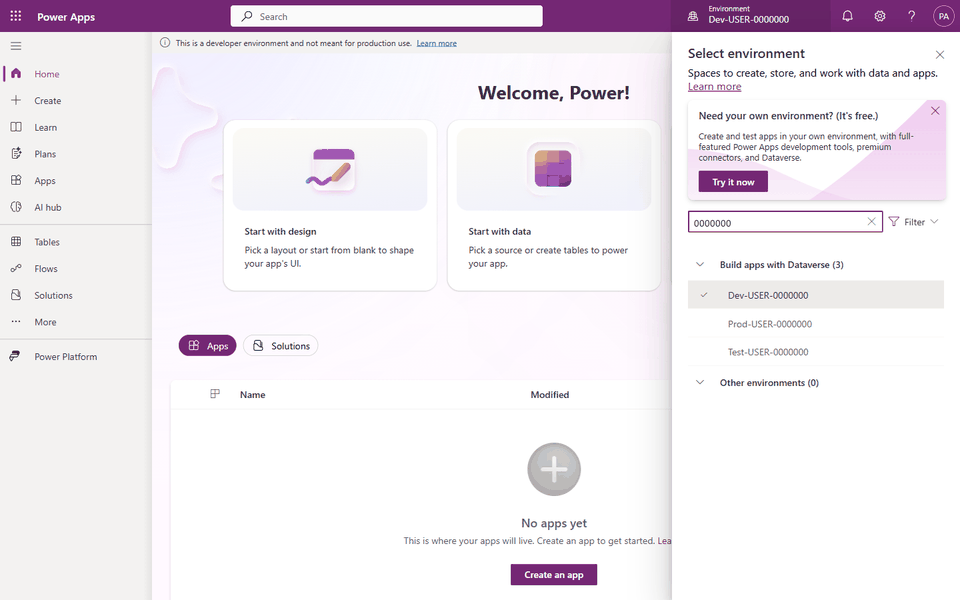Sort by the Modified column header
This screenshot has width=960, height=600.
[x=550, y=395]
